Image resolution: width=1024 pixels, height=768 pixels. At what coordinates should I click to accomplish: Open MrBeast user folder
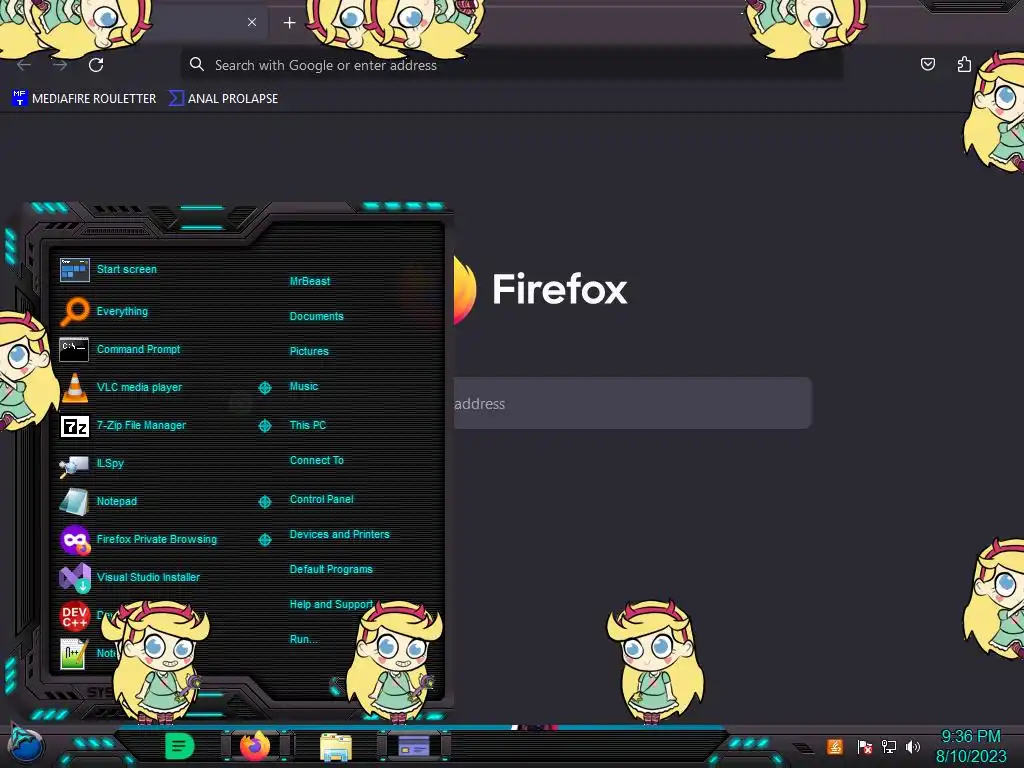point(310,281)
